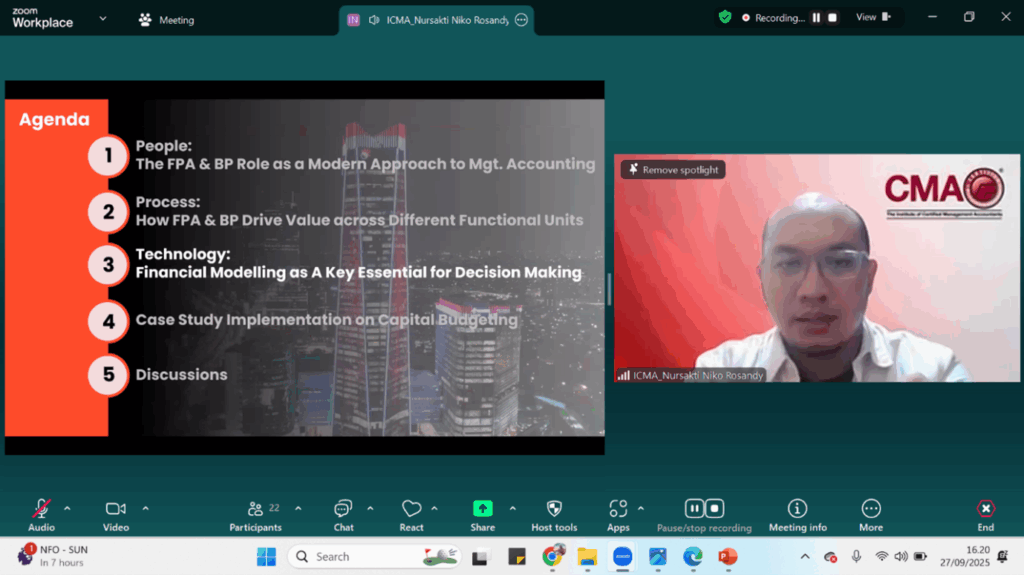This screenshot has width=1024, height=575.
Task: Expand video options arrow next to Video
Action: click(x=145, y=508)
